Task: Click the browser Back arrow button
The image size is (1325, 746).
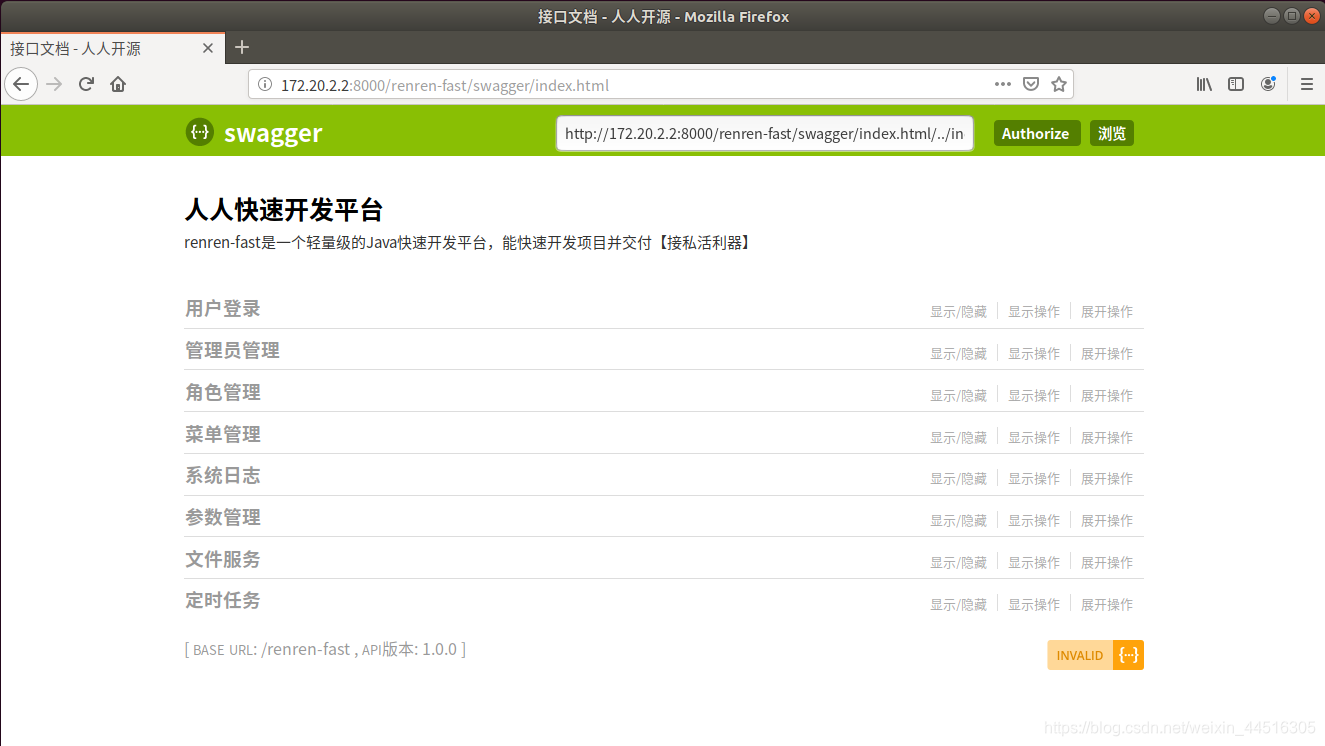Action: click(x=21, y=84)
